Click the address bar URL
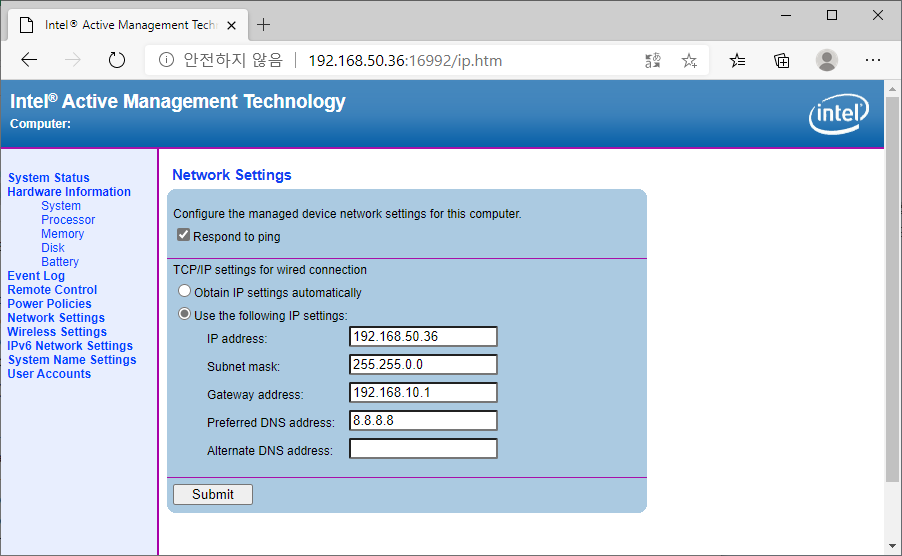This screenshot has height=556, width=902. pyautogui.click(x=406, y=60)
